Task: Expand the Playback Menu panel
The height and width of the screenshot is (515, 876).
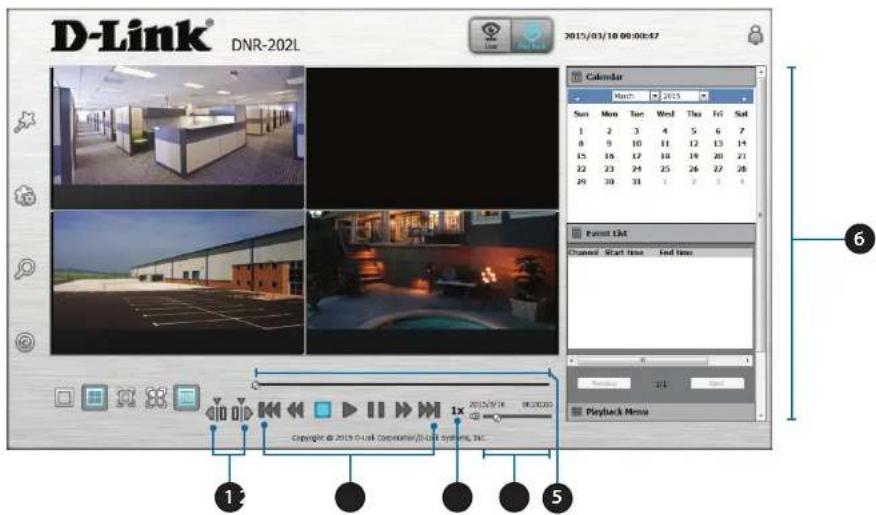Action: 661,412
